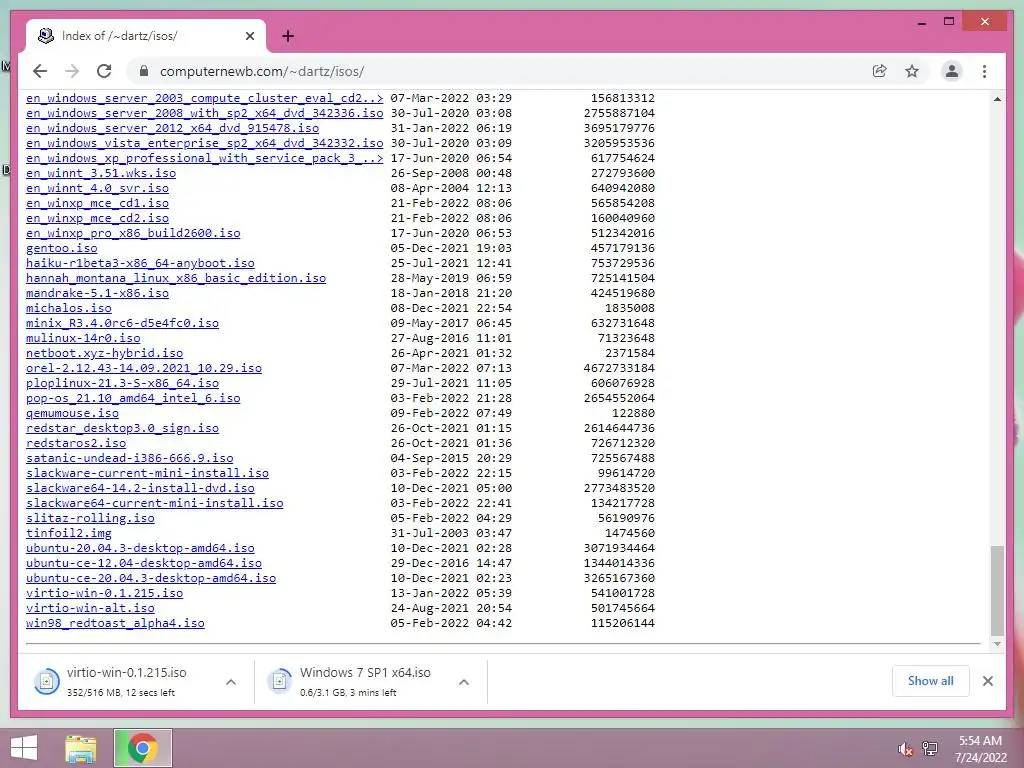Expand options for virtio-win-0.1.215.iso download
Viewport: 1024px width, 768px height.
(231, 682)
